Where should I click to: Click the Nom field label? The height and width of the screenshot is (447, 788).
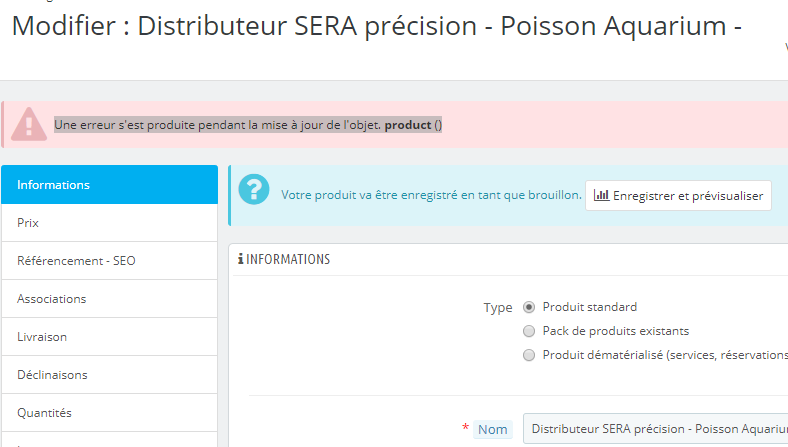pyautogui.click(x=492, y=429)
